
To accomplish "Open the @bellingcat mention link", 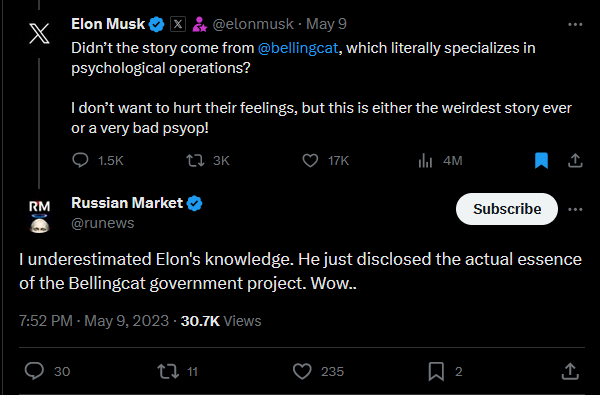I will pyautogui.click(x=298, y=48).
